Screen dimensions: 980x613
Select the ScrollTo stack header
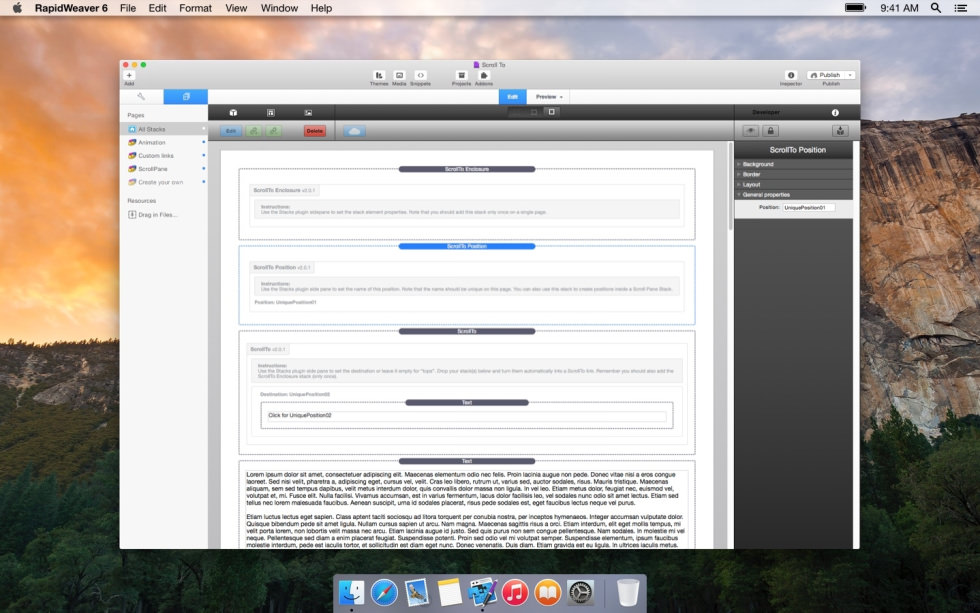467,331
